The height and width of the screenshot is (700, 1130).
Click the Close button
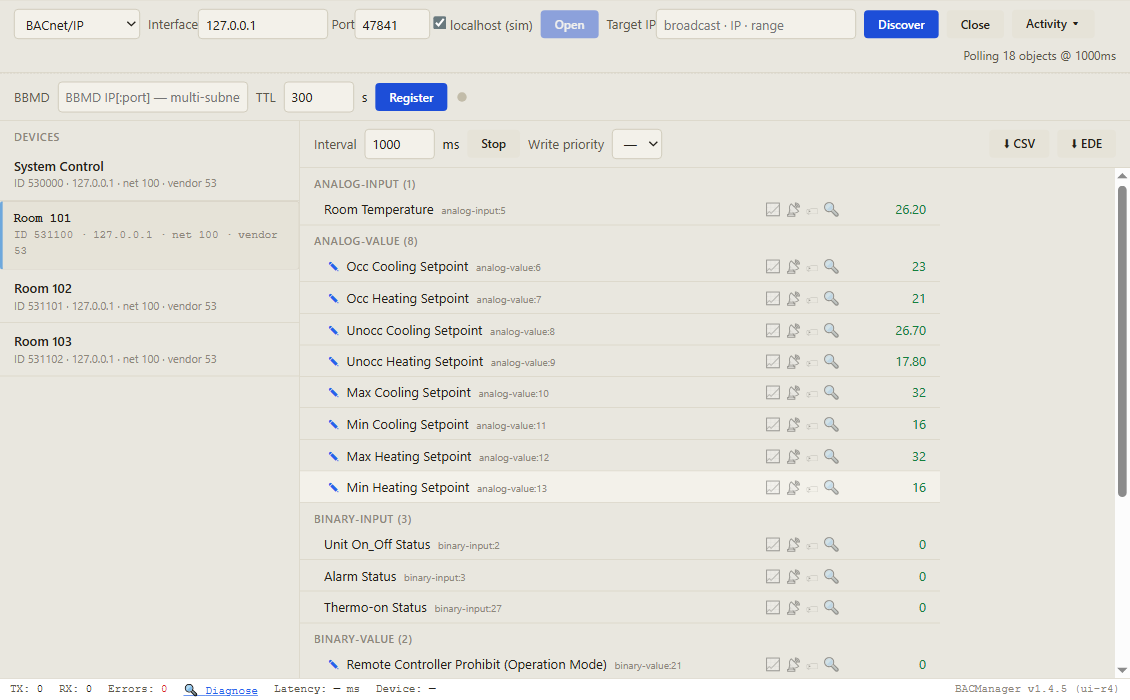pyautogui.click(x=975, y=25)
